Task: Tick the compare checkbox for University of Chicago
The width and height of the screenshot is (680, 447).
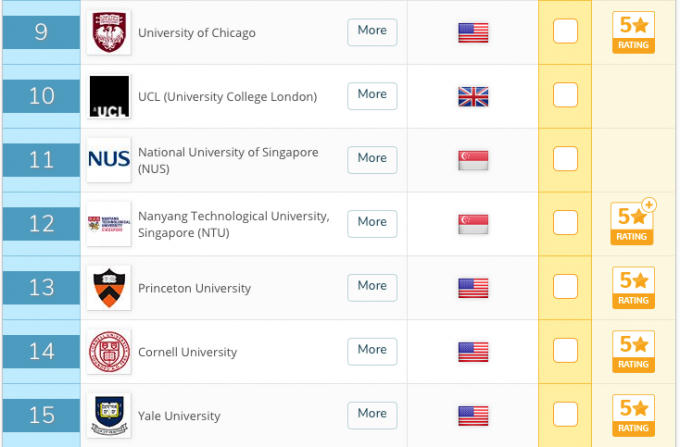Action: point(565,32)
